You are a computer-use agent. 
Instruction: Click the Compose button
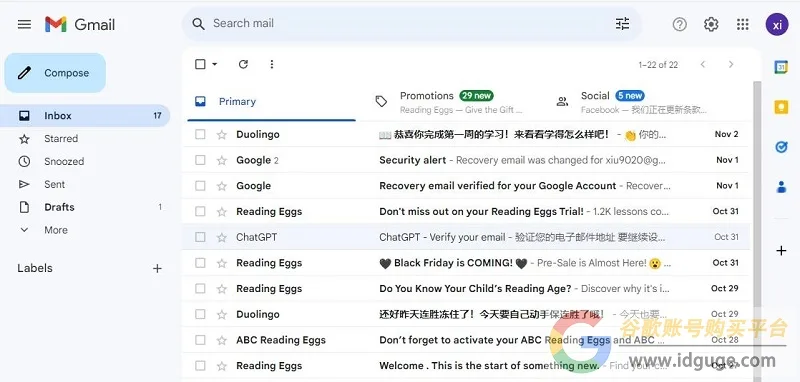click(x=55, y=73)
